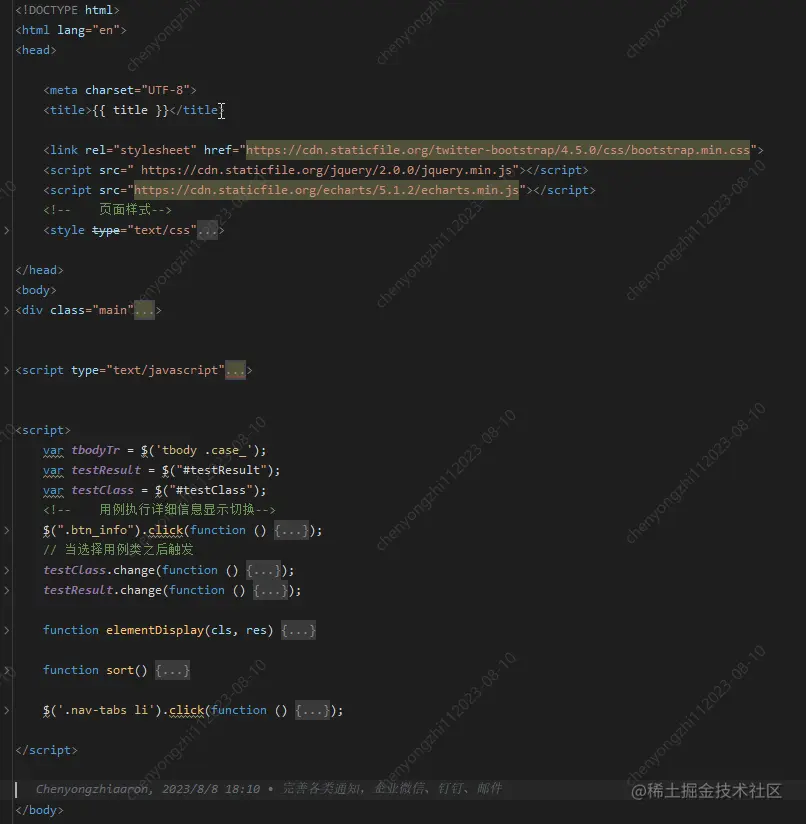Screen dimensions: 806x824
Task: Expand the folded .btn_info click function
Action: (x=6, y=530)
